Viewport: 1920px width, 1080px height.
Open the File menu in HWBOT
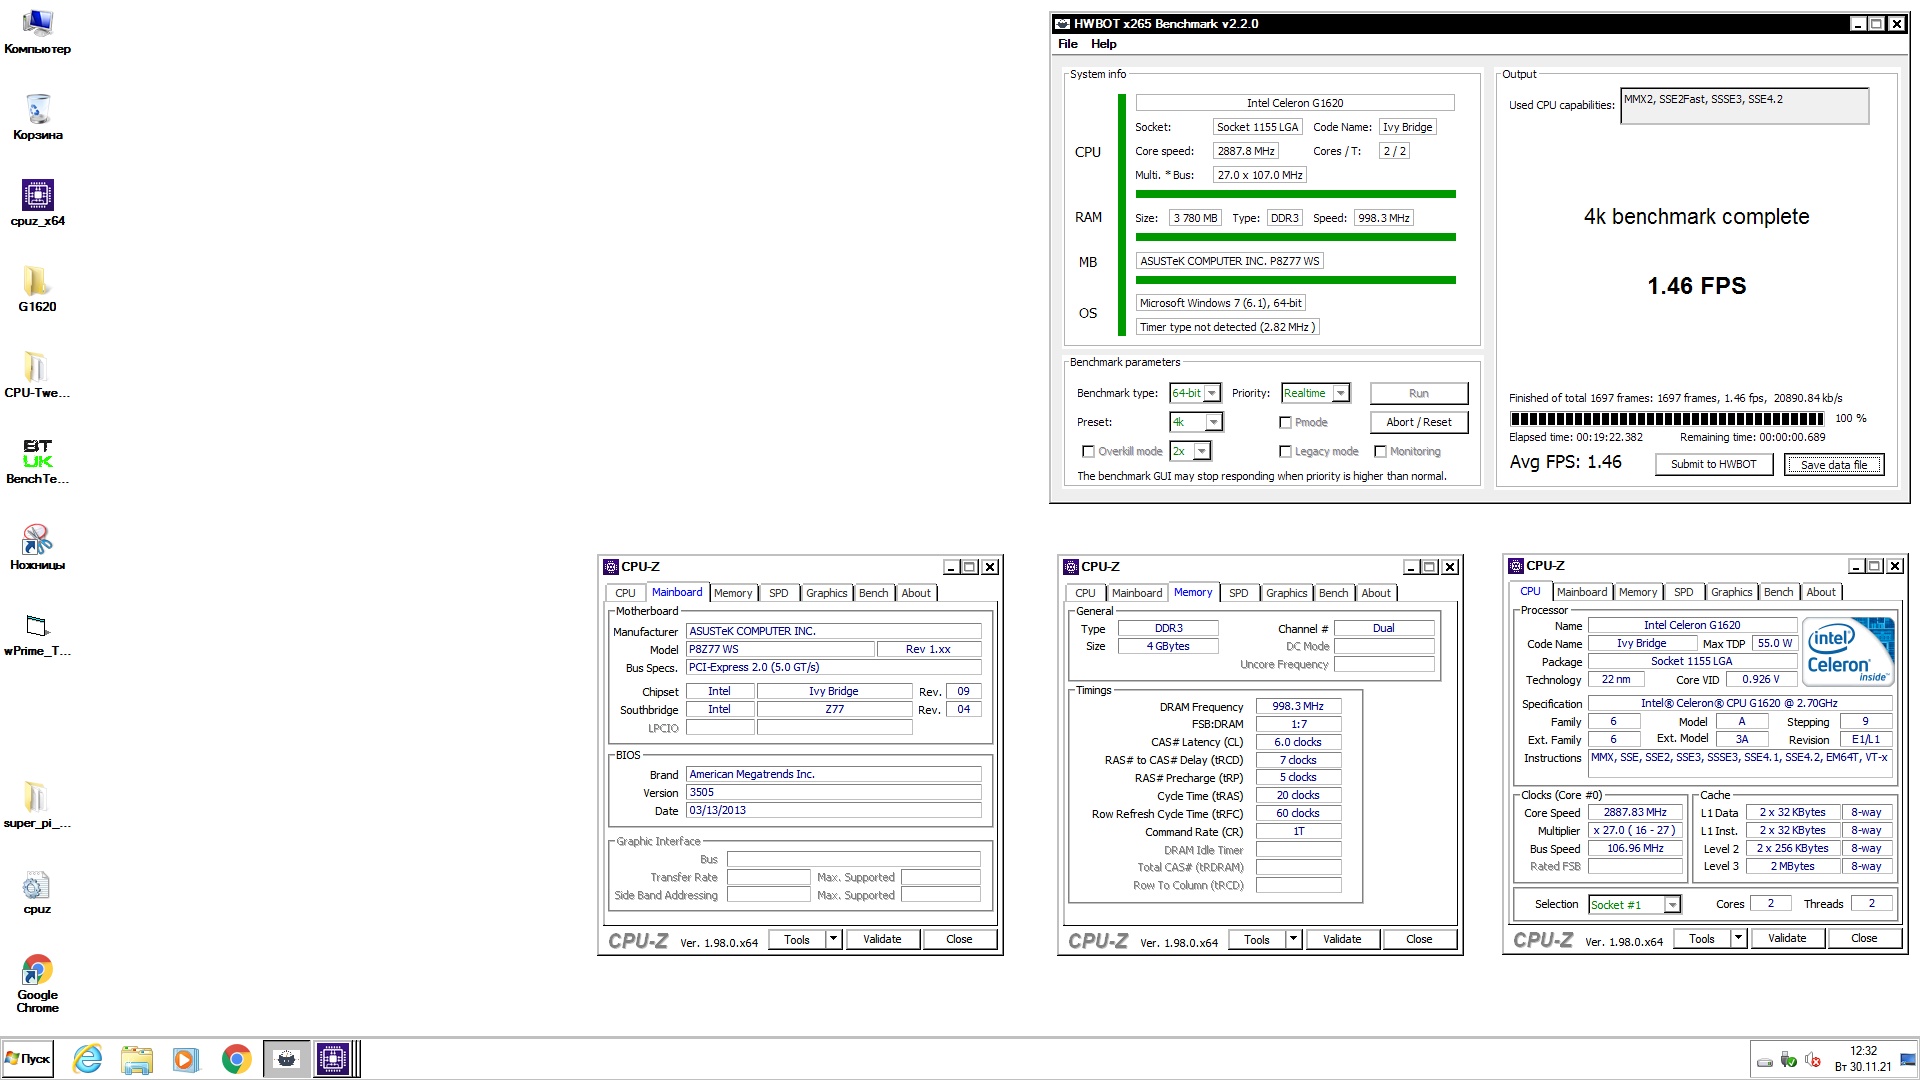point(1068,44)
